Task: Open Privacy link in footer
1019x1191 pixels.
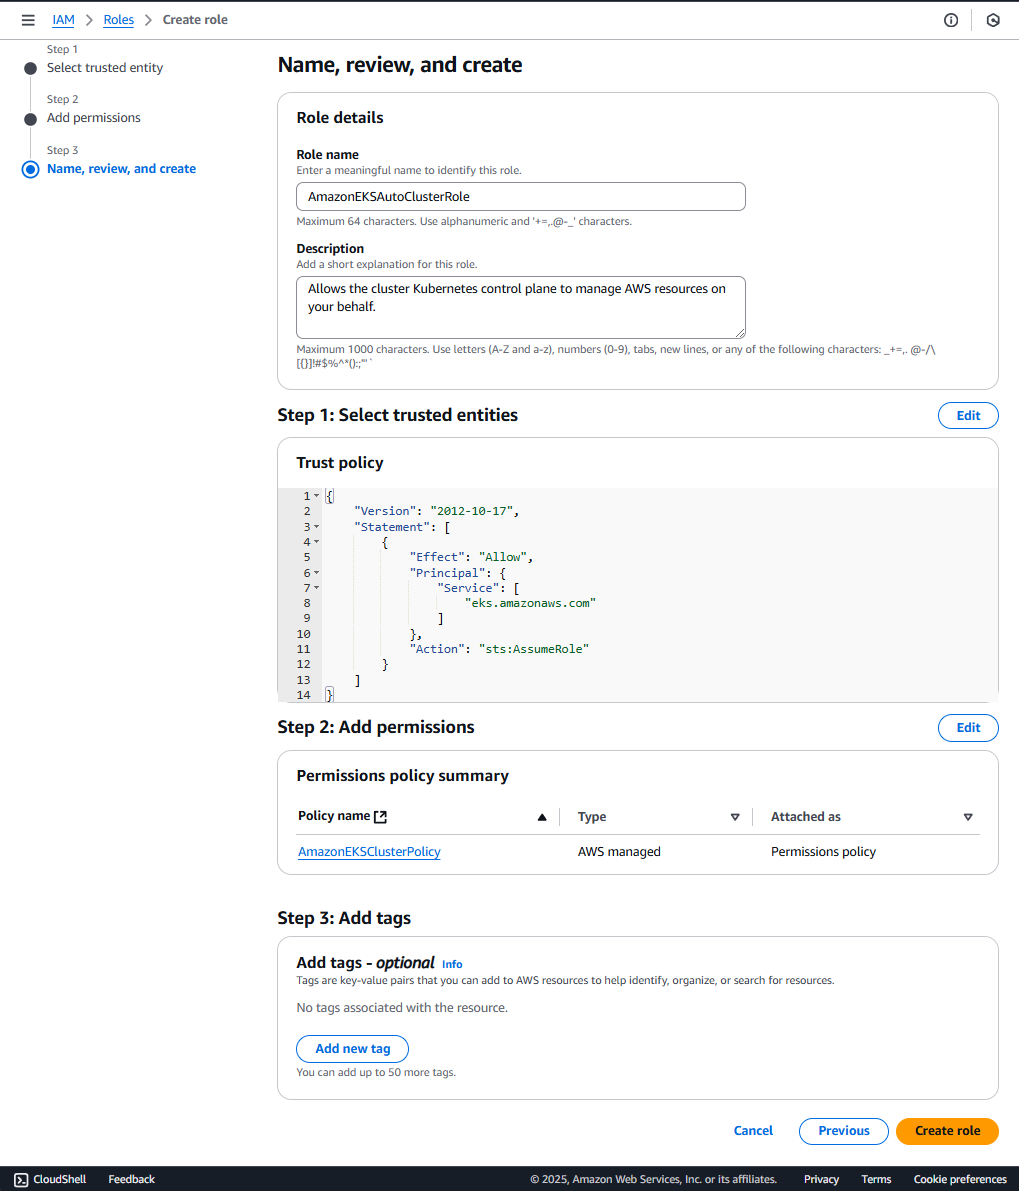Action: click(x=822, y=1180)
